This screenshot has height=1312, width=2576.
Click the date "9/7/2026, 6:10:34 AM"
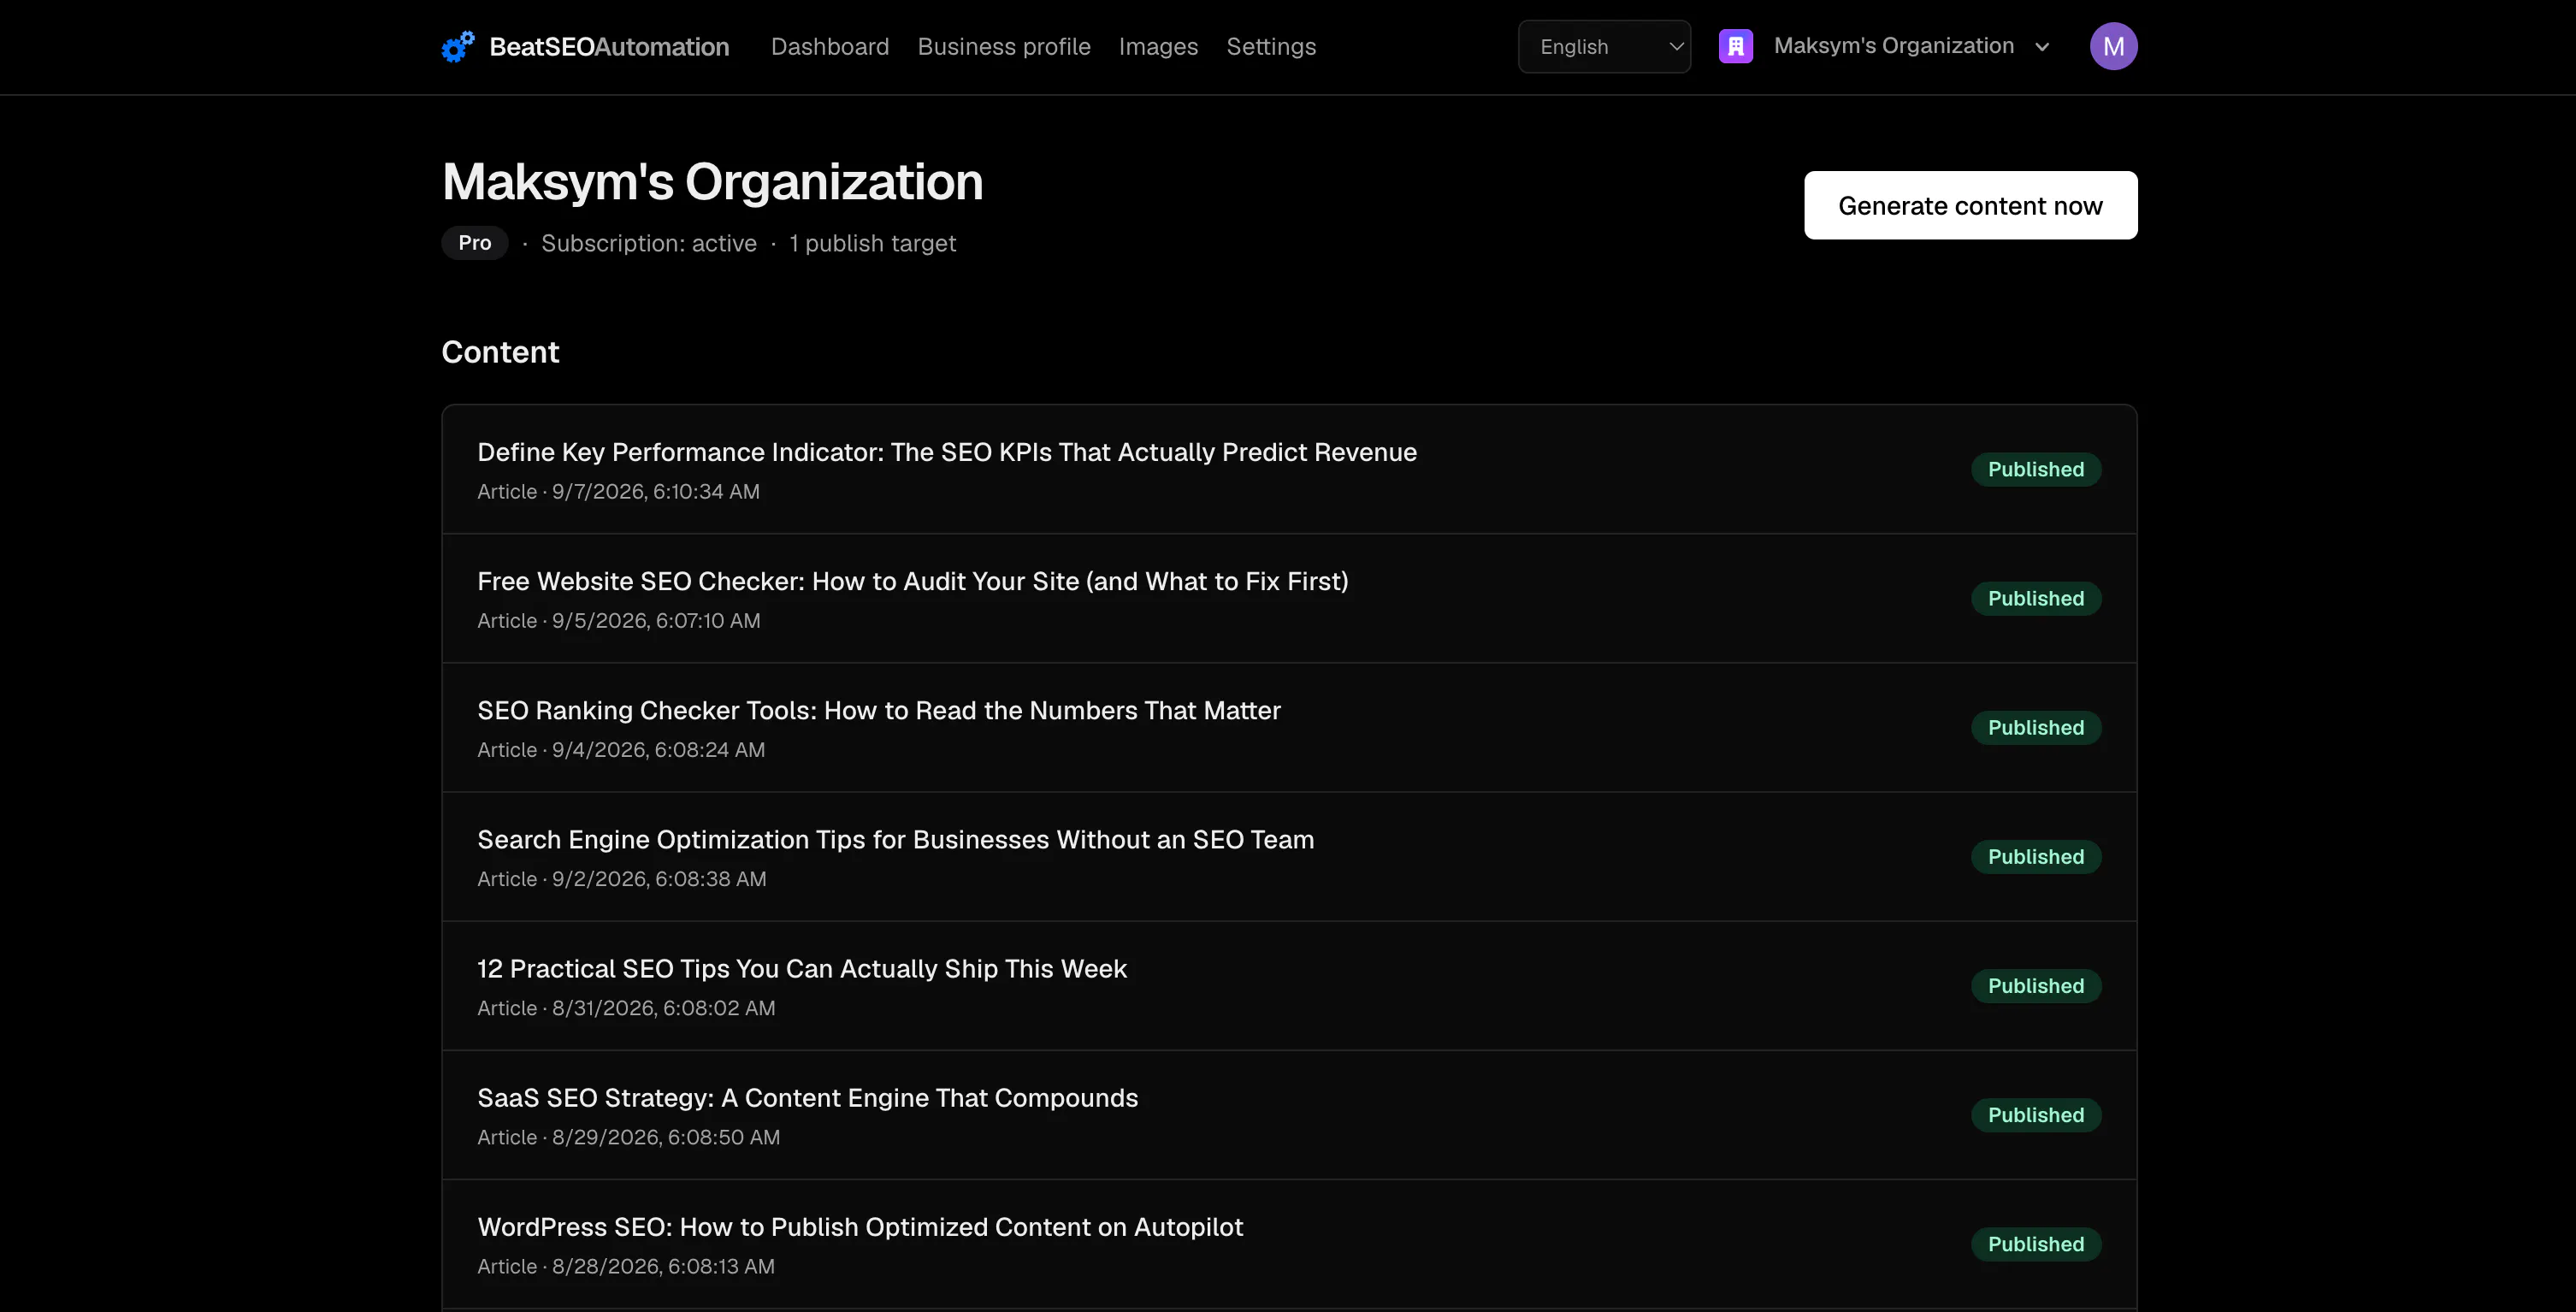tap(655, 491)
